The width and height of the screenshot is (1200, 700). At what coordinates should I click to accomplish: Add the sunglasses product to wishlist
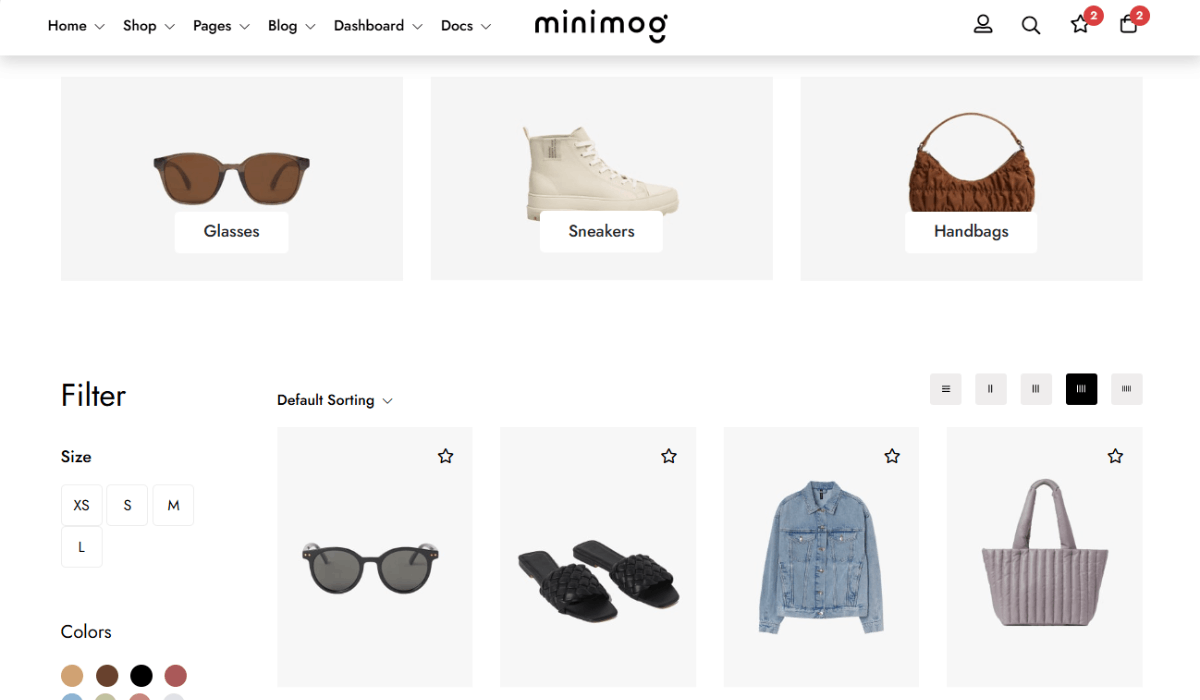(446, 456)
